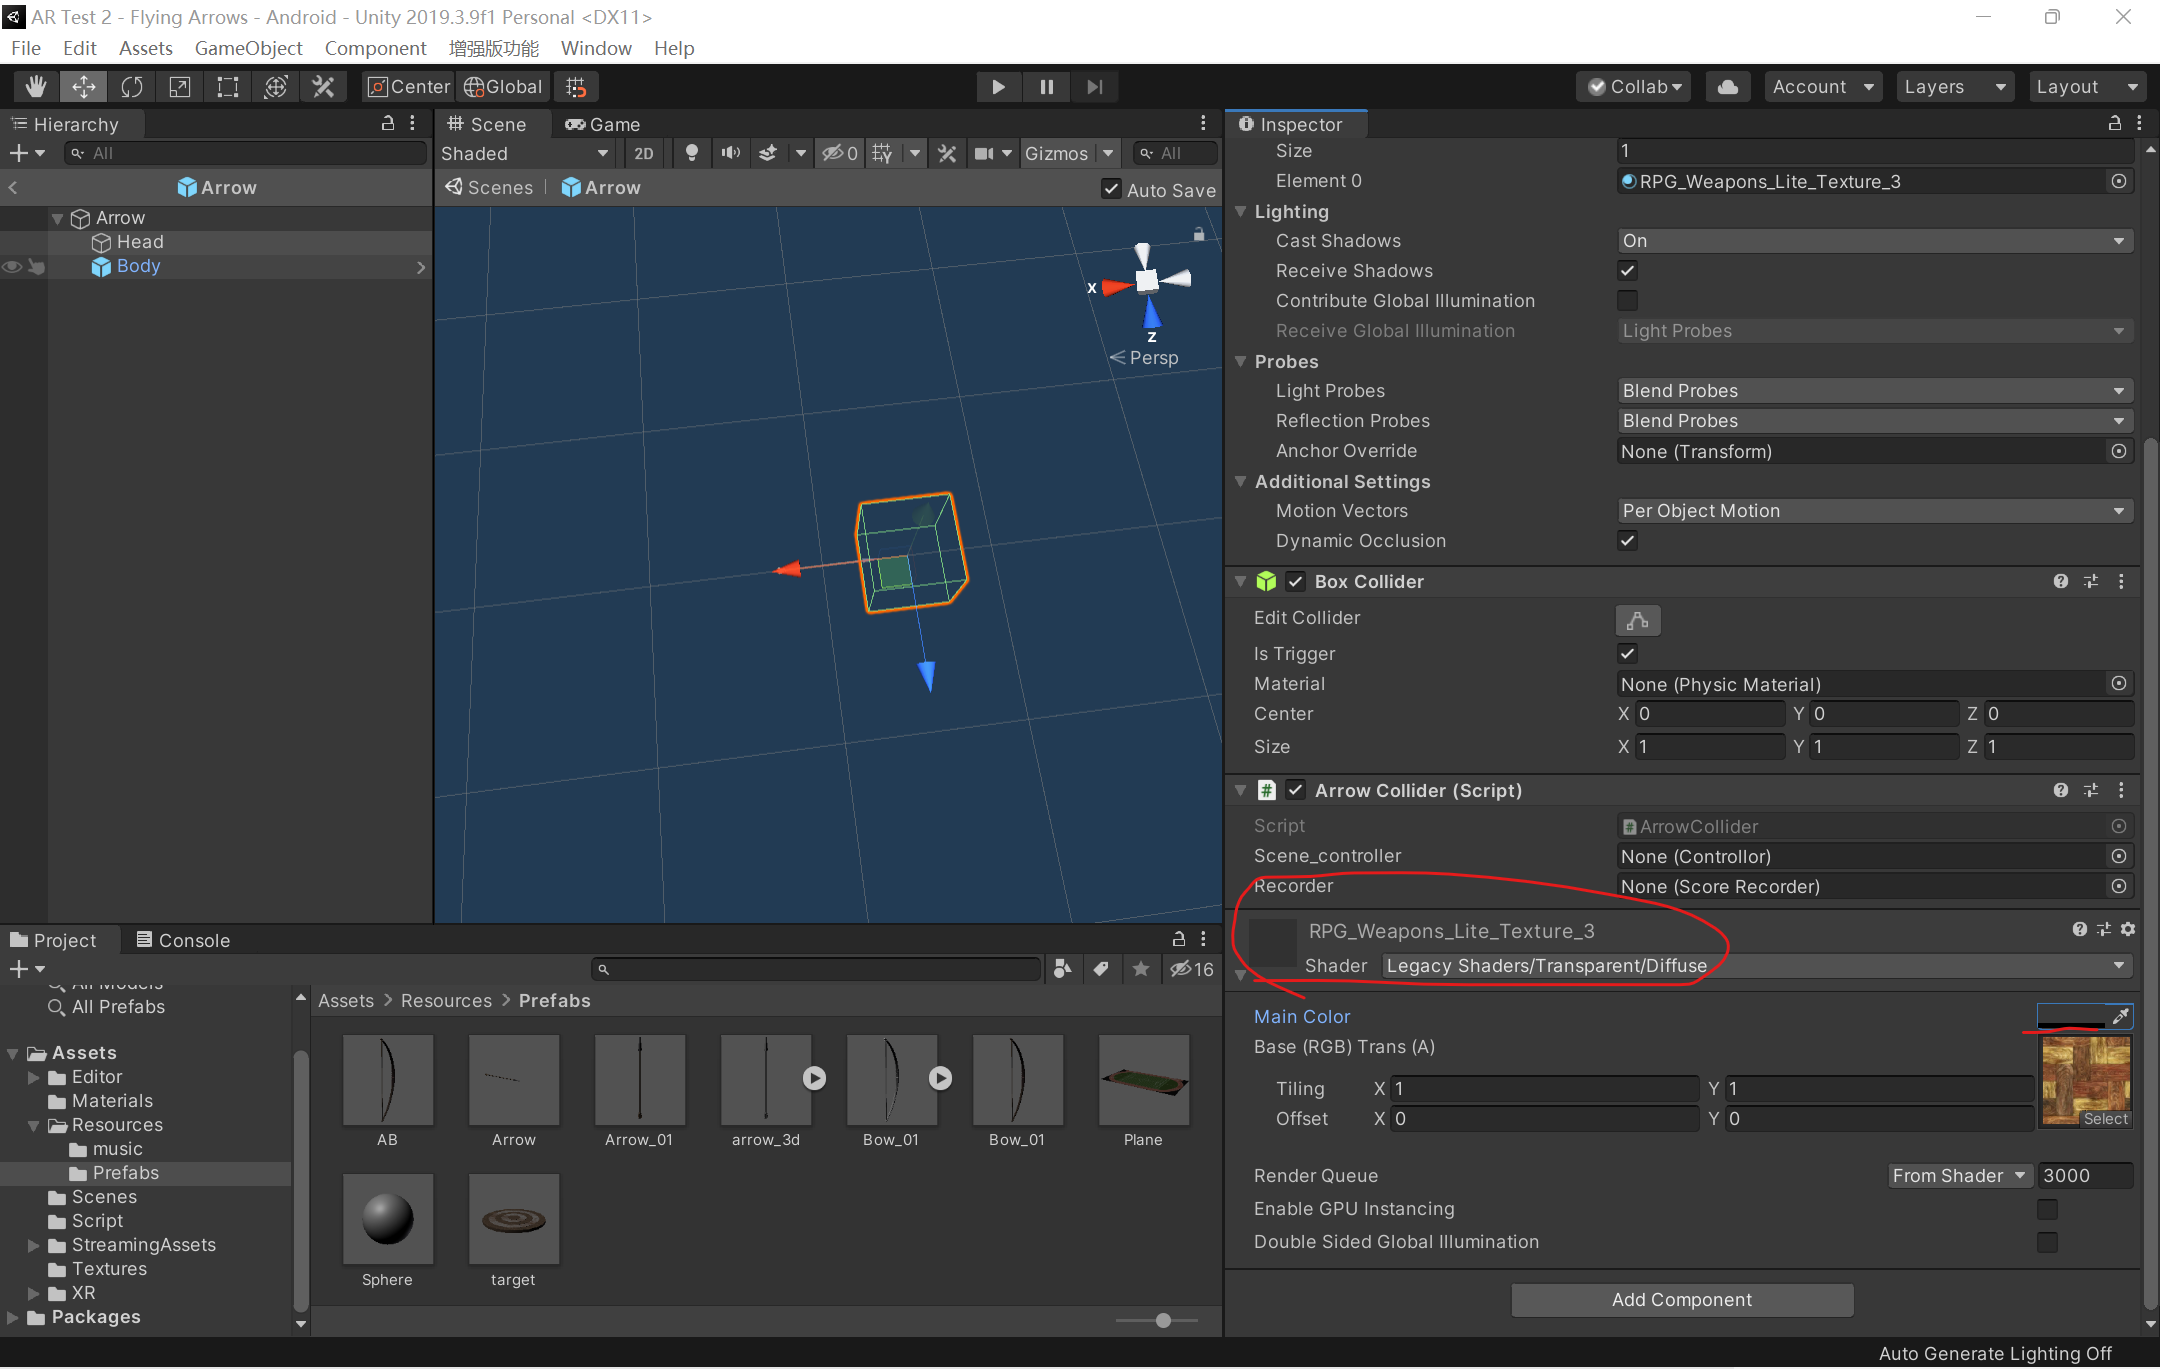Image resolution: width=2160 pixels, height=1369 pixels.
Task: Click the Lighting section expander arrow
Action: 1247,211
